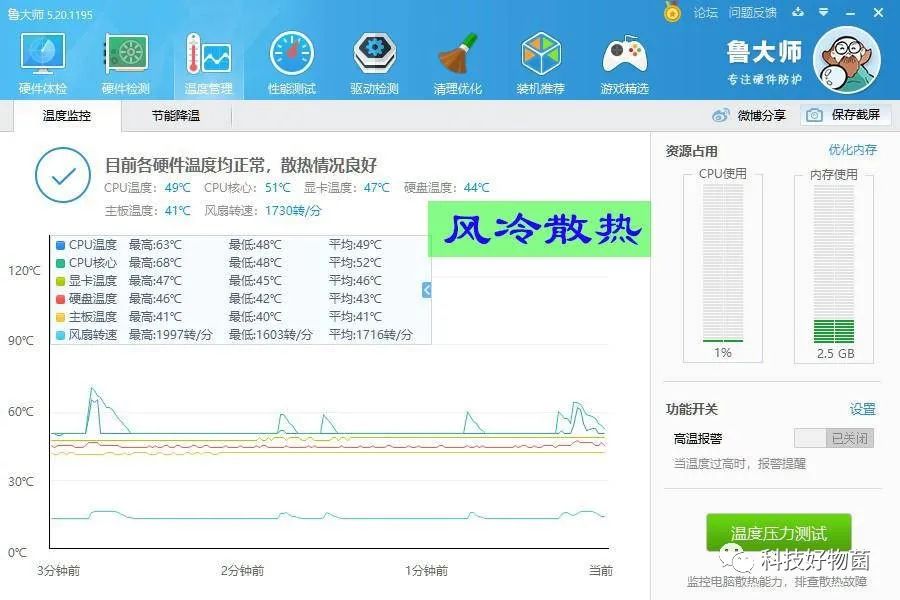This screenshot has width=900, height=600.
Task: Click the CPU核心 51℃ reading
Action: pos(247,188)
